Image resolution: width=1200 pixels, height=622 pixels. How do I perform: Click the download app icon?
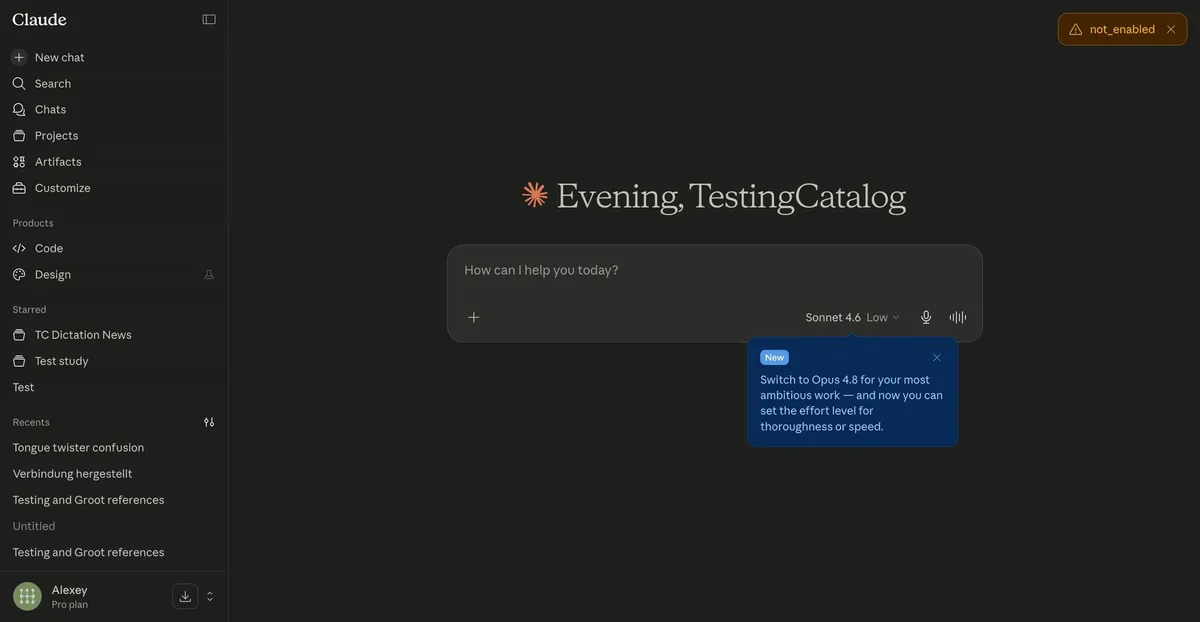(185, 596)
